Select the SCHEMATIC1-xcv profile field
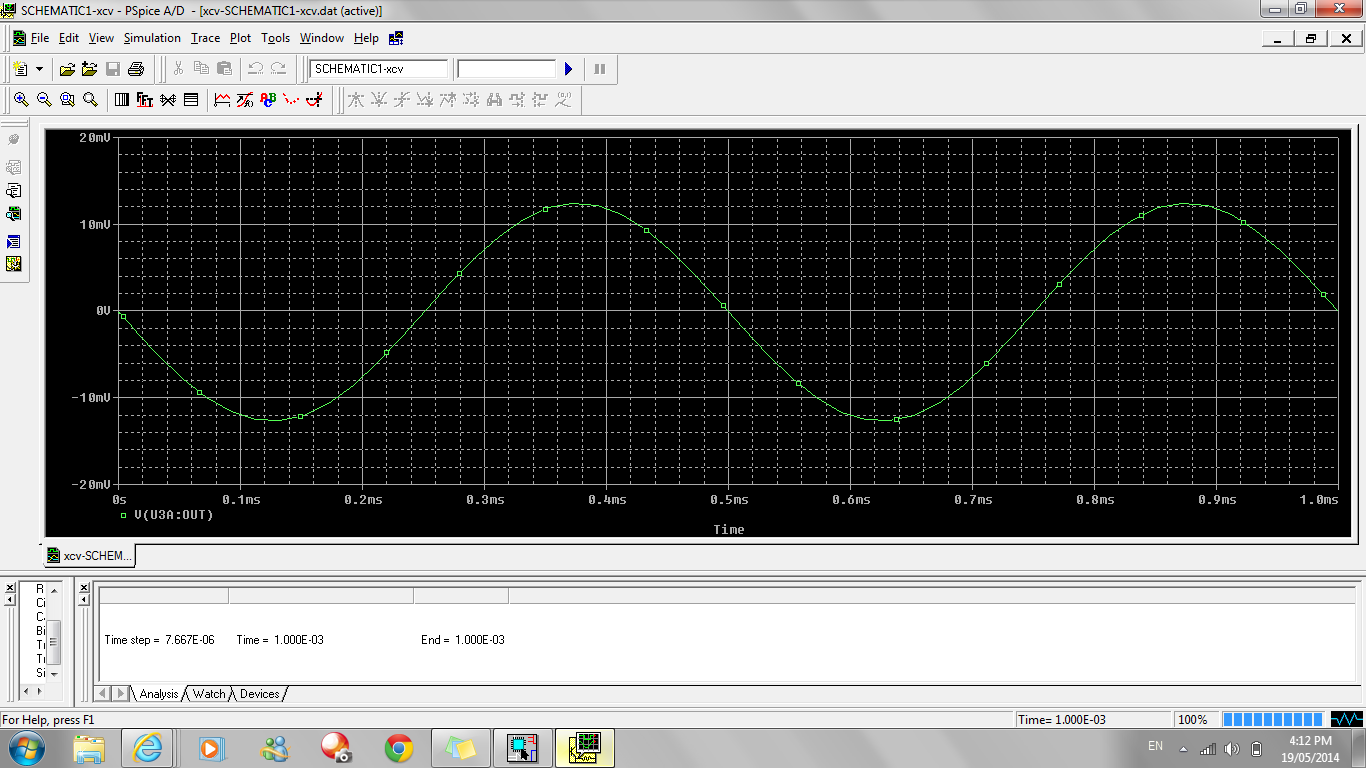This screenshot has width=1366, height=768. 379,69
